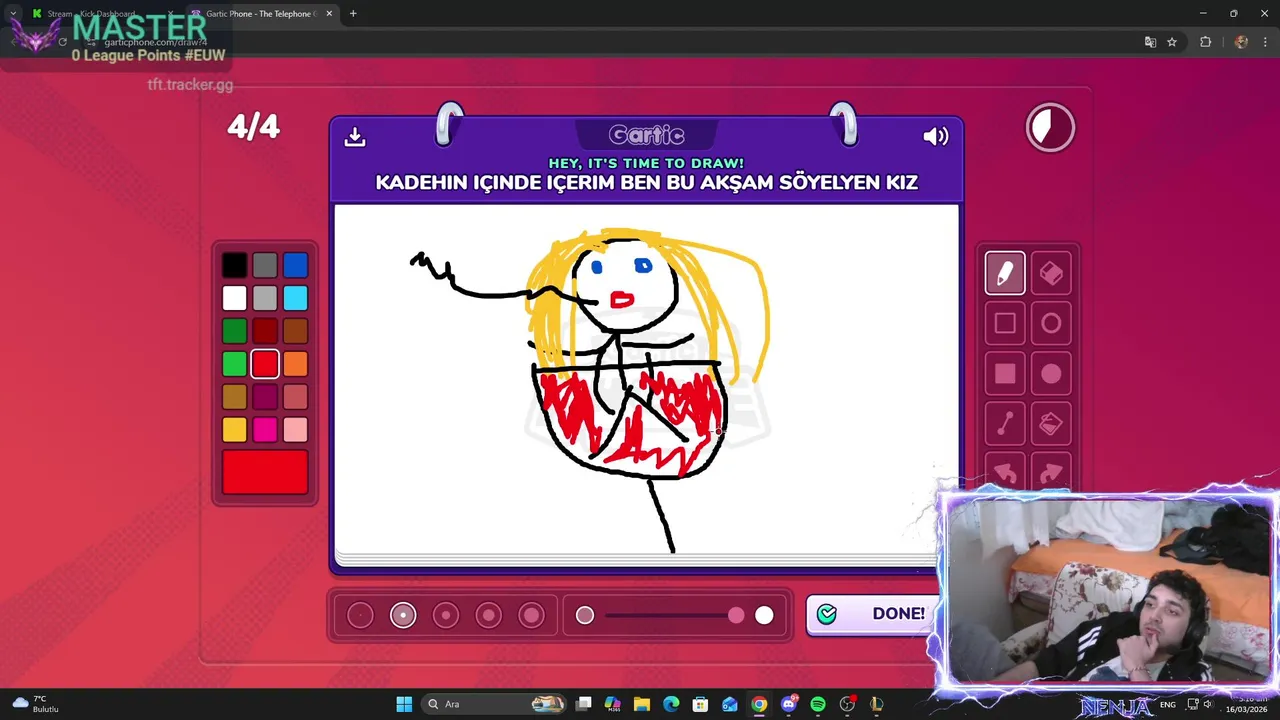1280x720 pixels.
Task: Click the taskbar search box Ara
Action: point(492,704)
